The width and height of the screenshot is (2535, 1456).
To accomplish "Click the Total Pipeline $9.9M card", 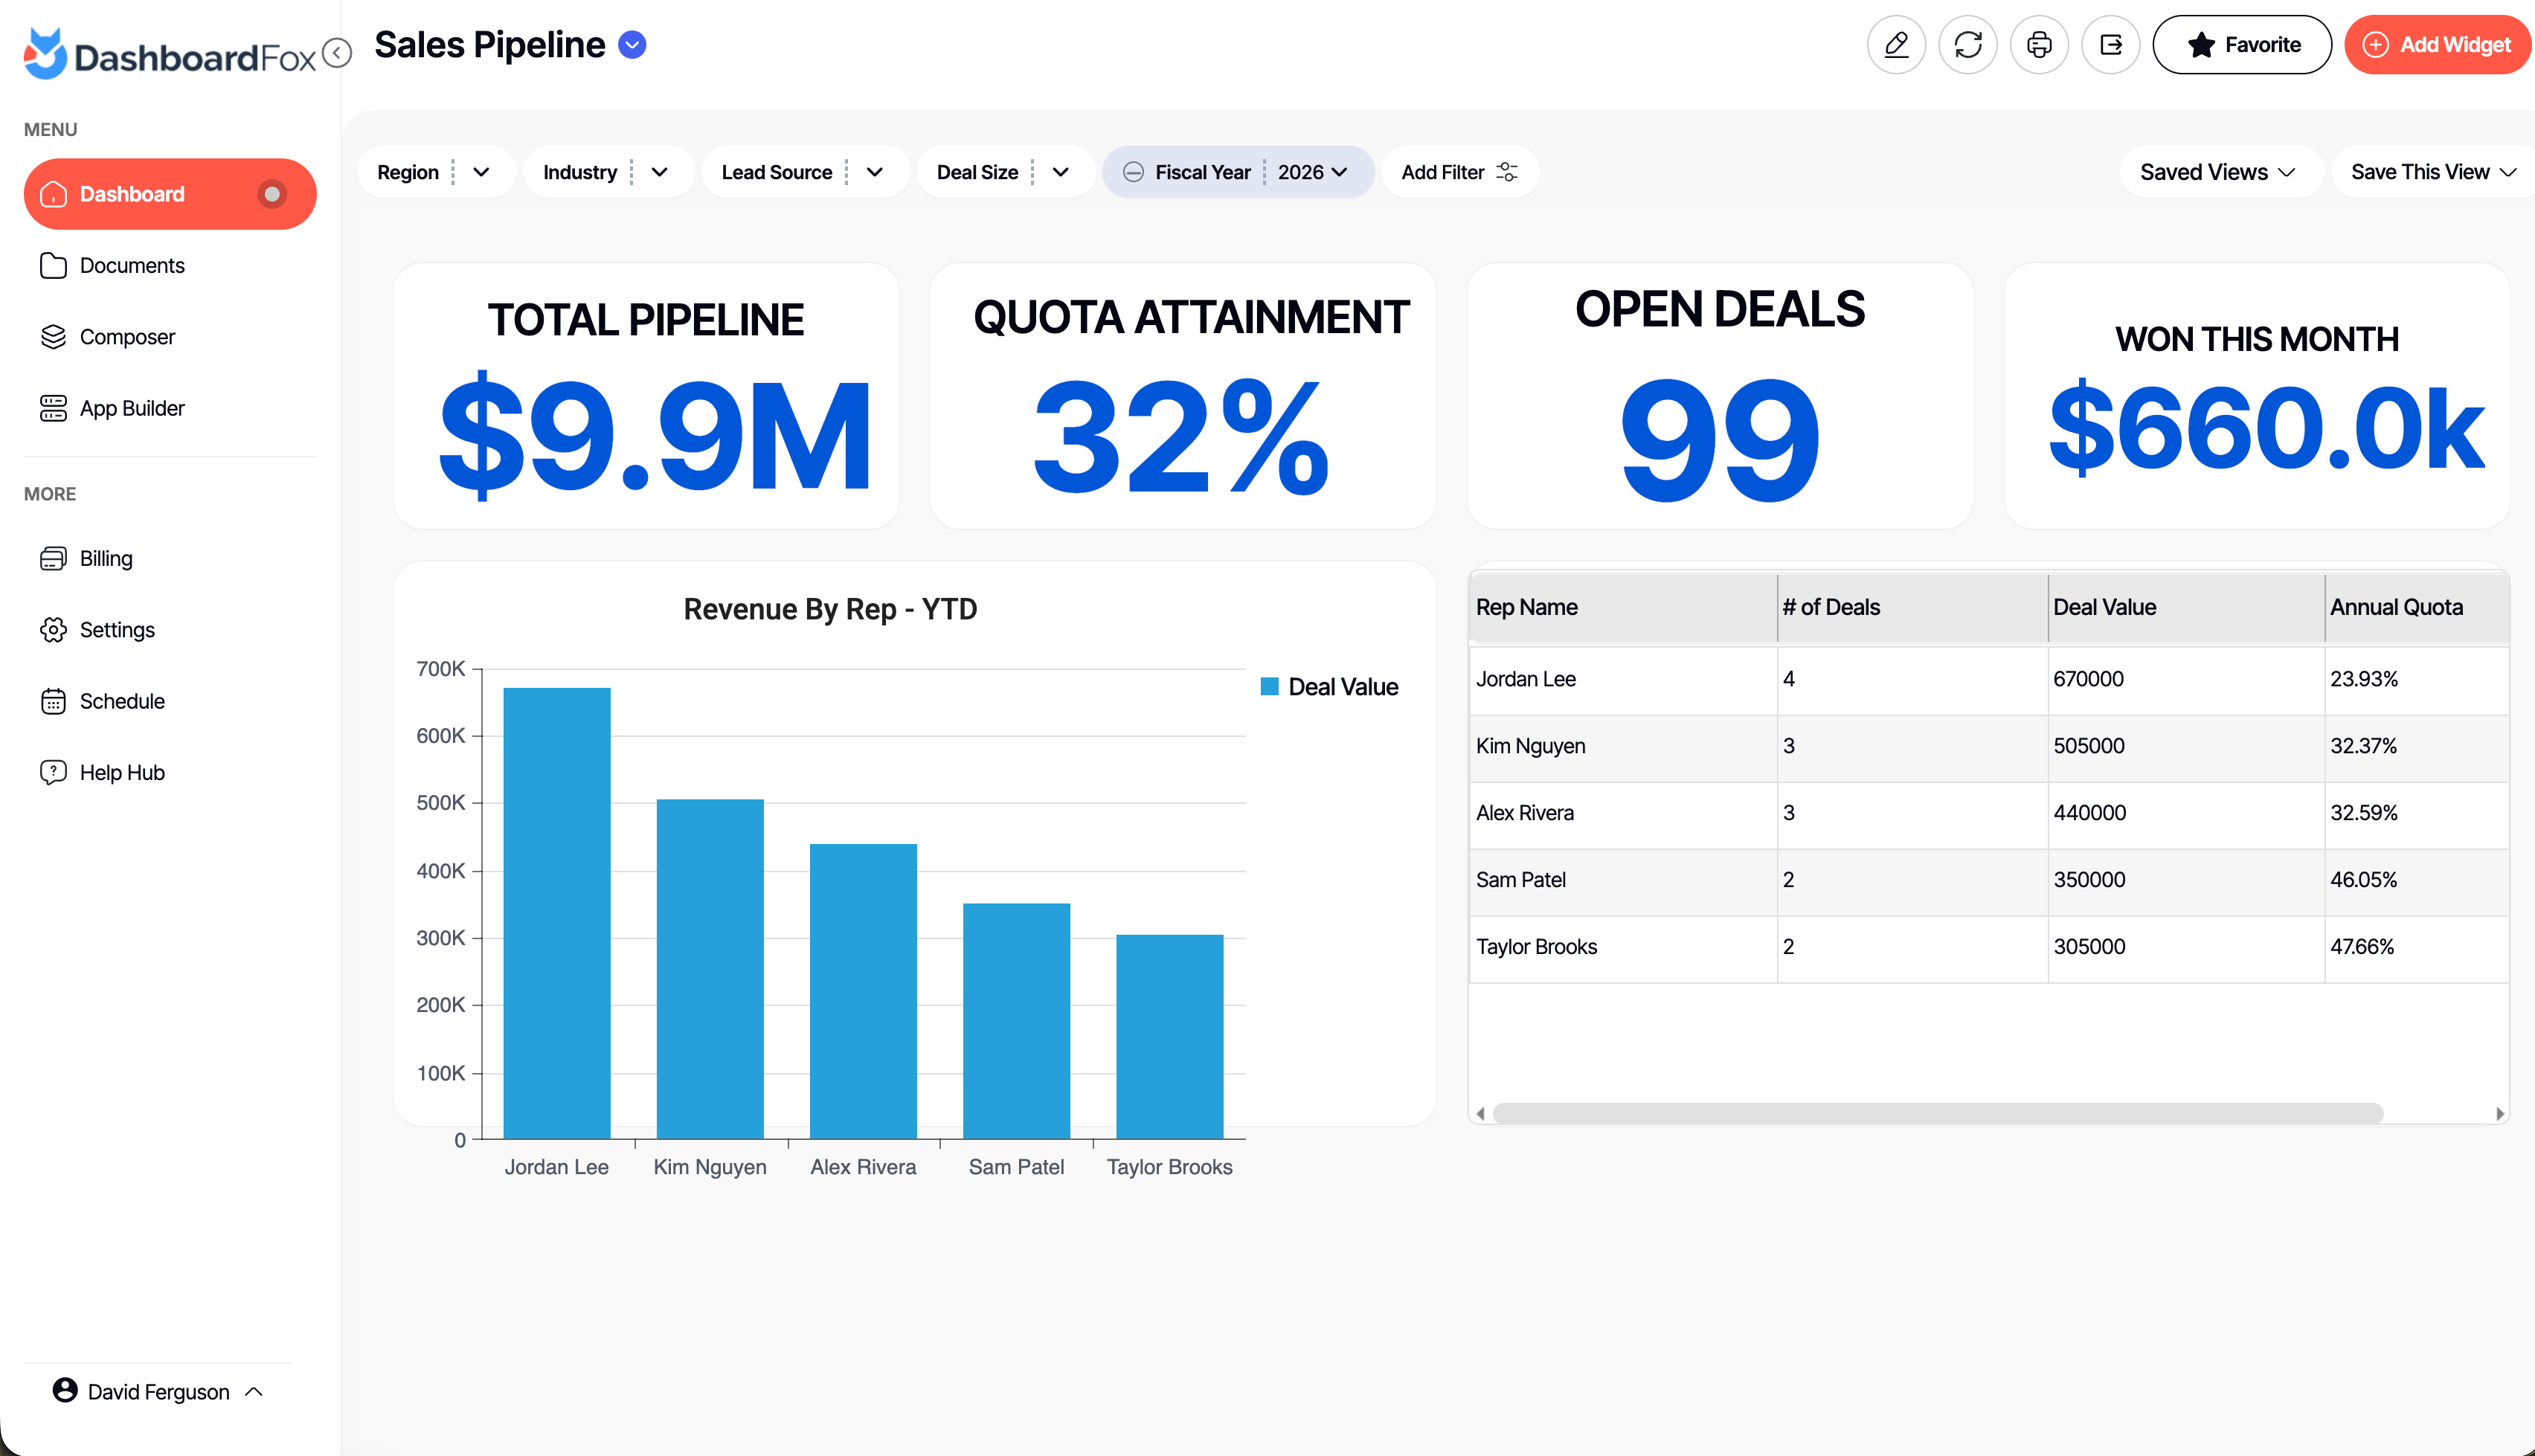I will click(646, 396).
